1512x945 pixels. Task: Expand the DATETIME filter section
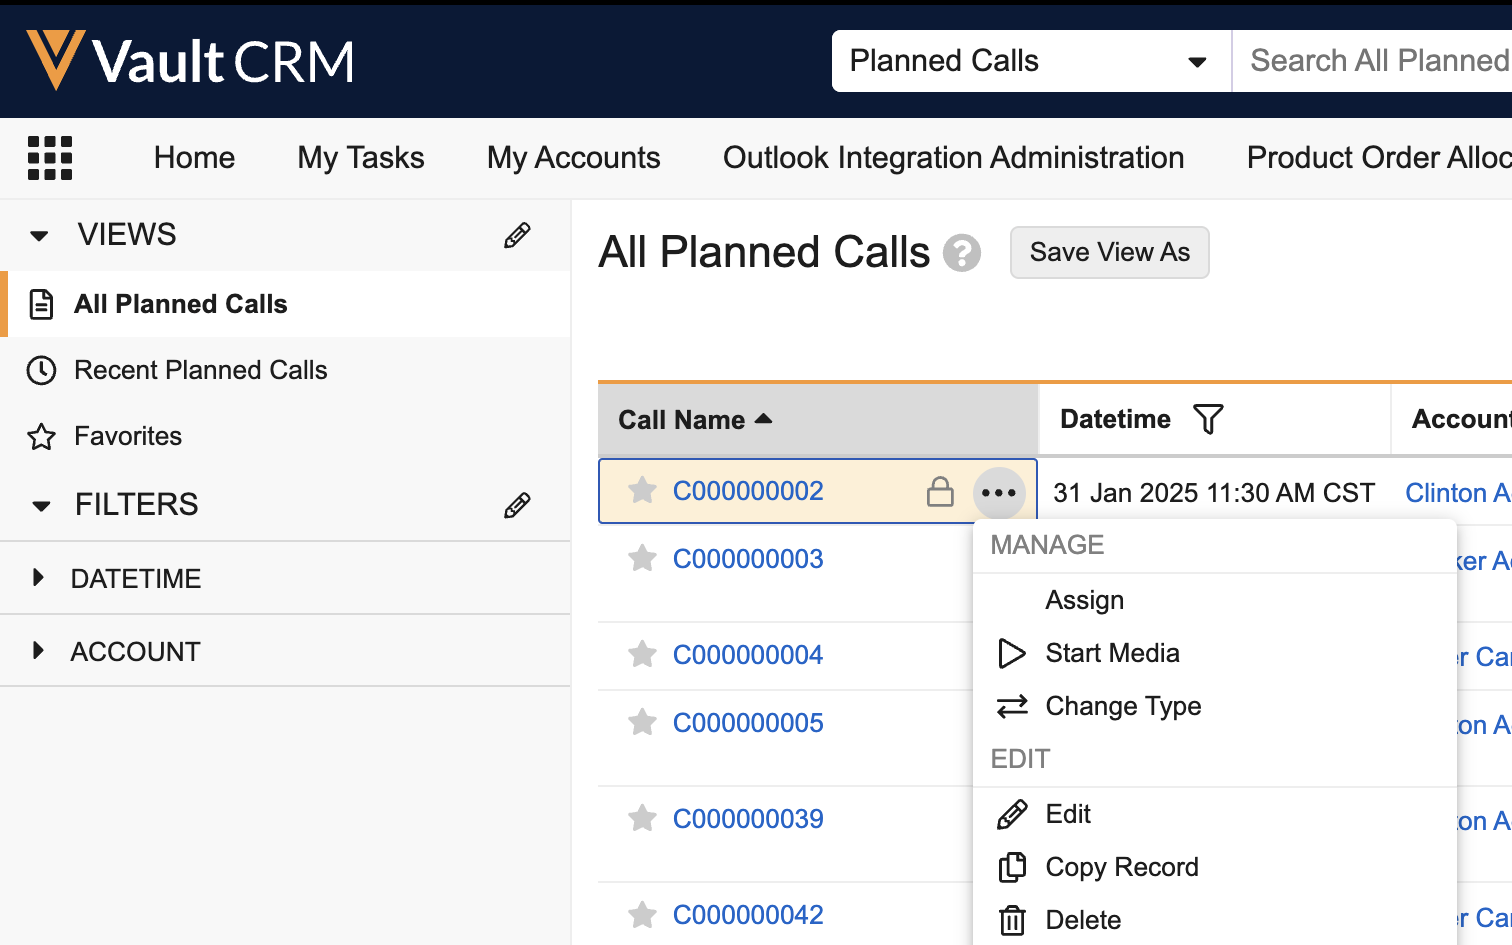point(39,578)
